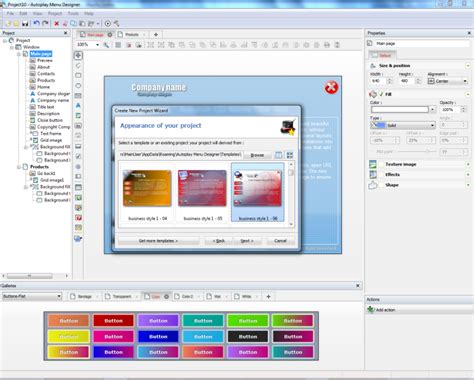Select business style 1 - 04 template thumbnail
The height and width of the screenshot is (380, 474).
click(147, 188)
